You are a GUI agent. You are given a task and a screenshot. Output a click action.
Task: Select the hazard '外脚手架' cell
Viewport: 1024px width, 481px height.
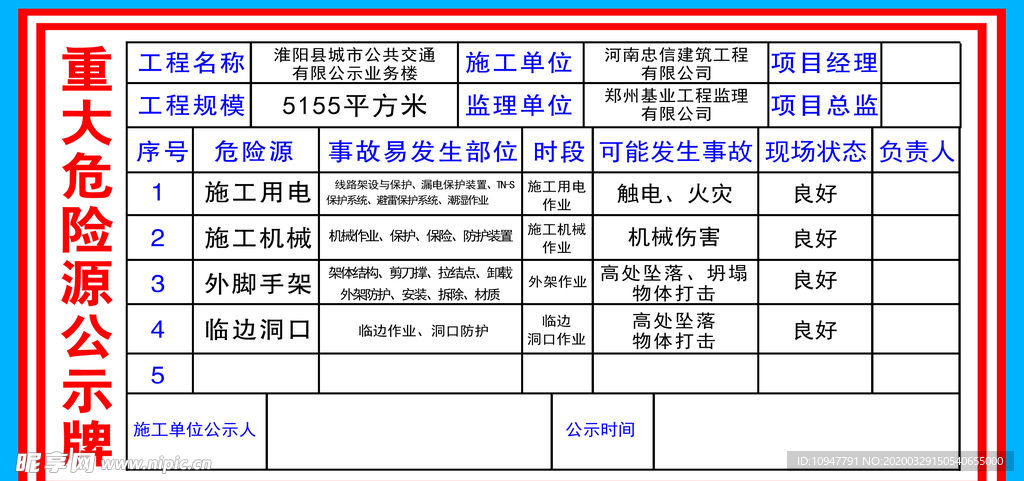258,284
